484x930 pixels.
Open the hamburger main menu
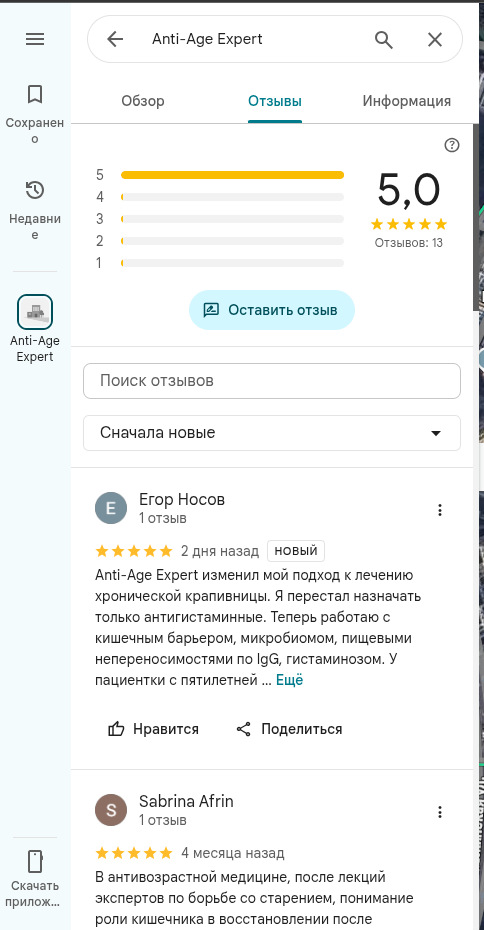[35, 39]
